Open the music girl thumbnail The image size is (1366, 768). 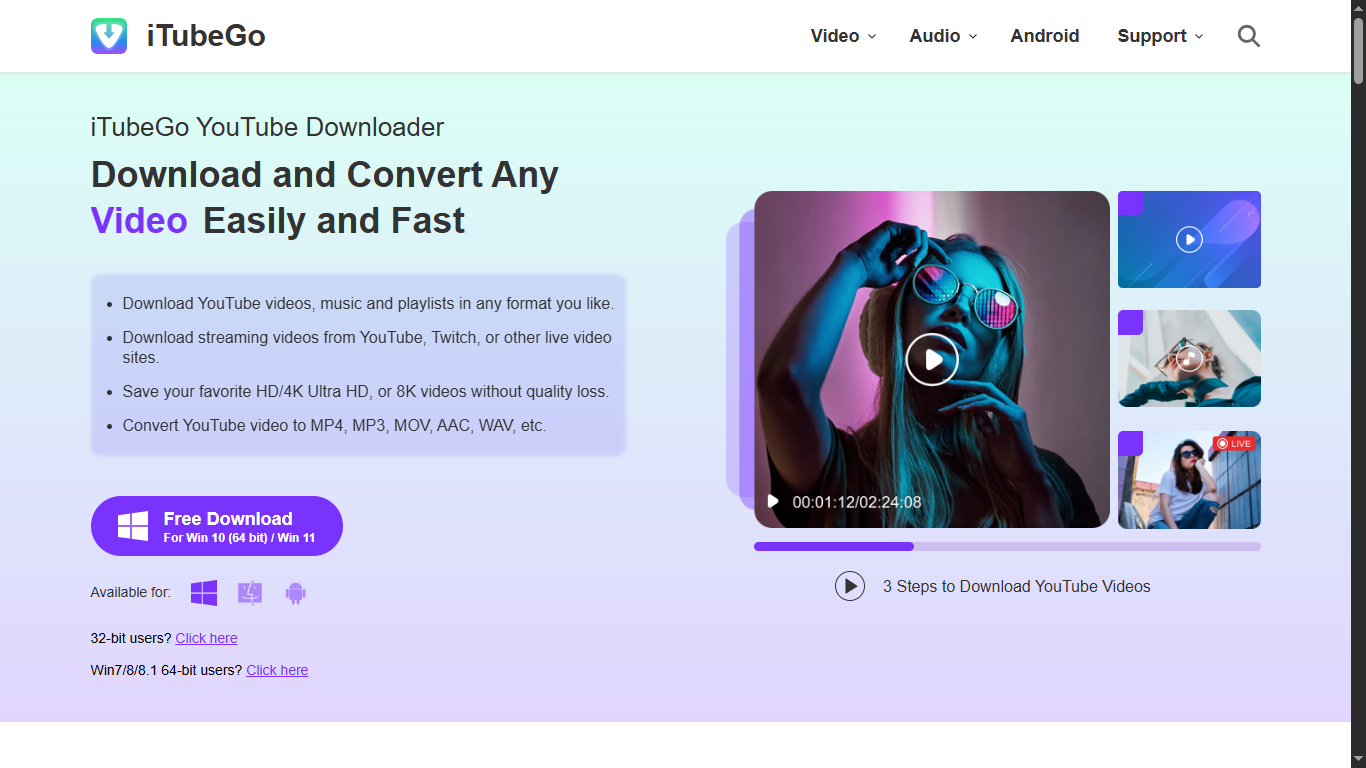pos(1189,358)
